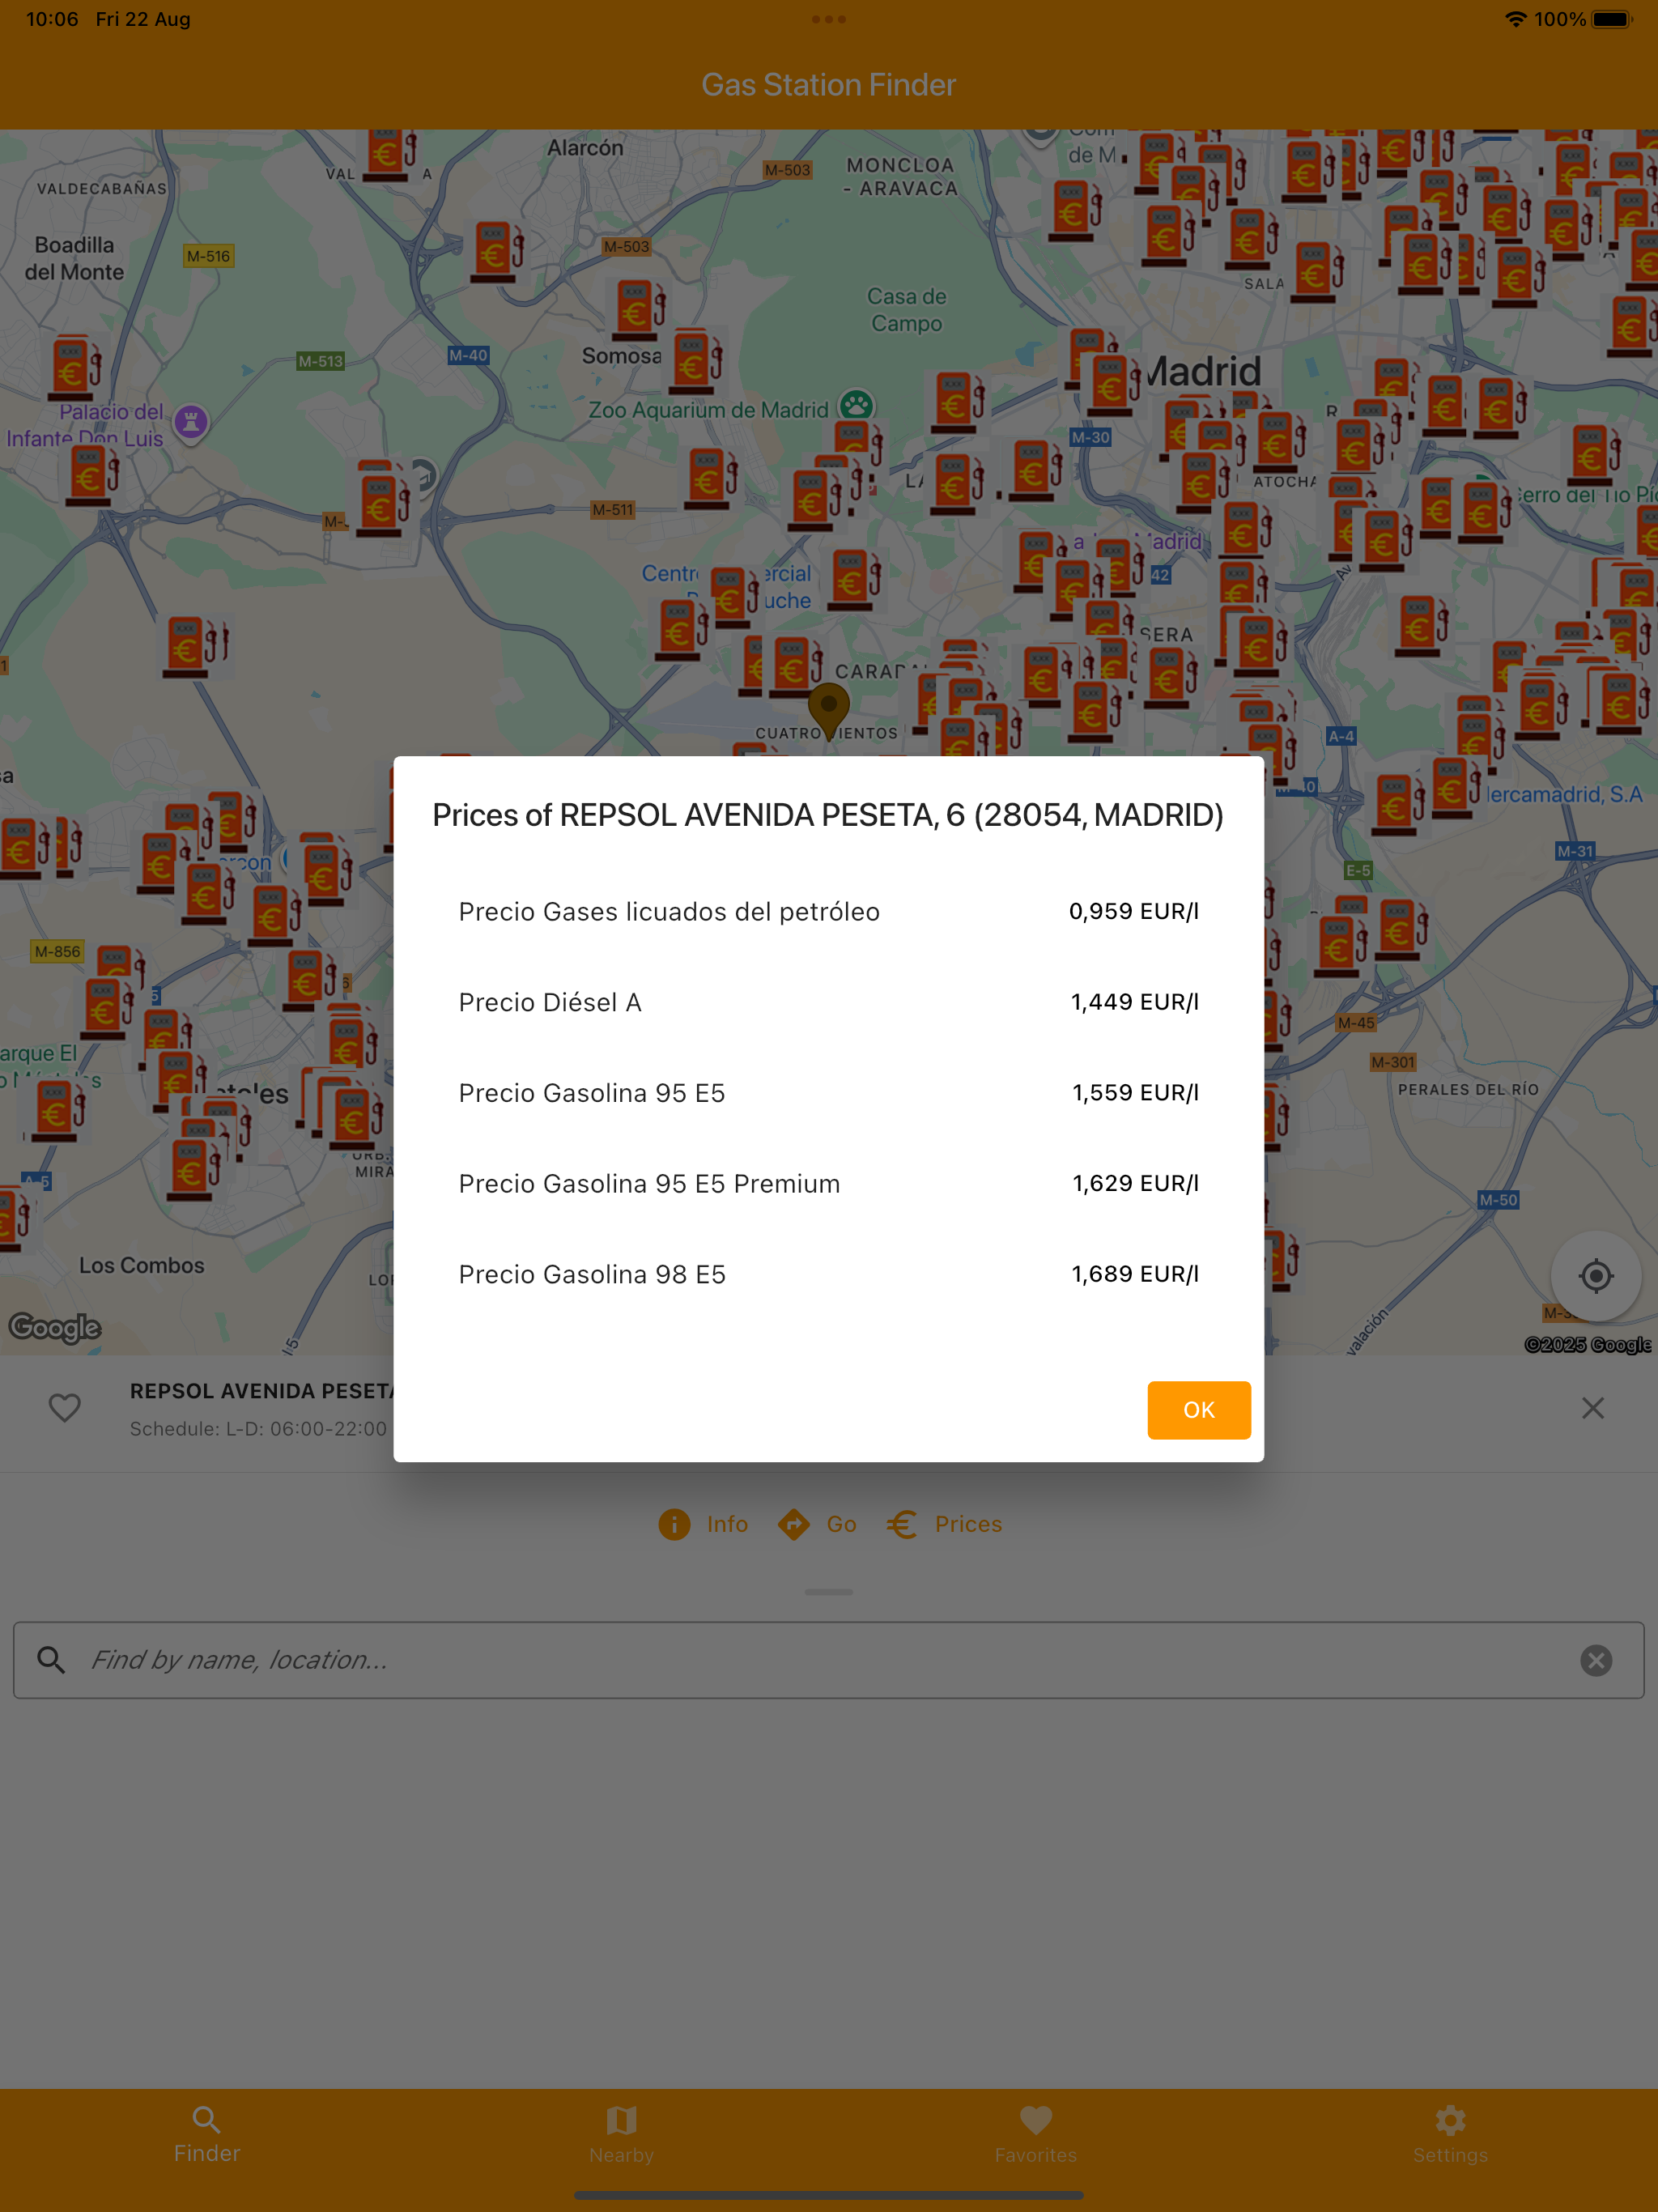Screen dimensions: 1658x2212
Task: Close the station details card
Action: [1592, 1408]
